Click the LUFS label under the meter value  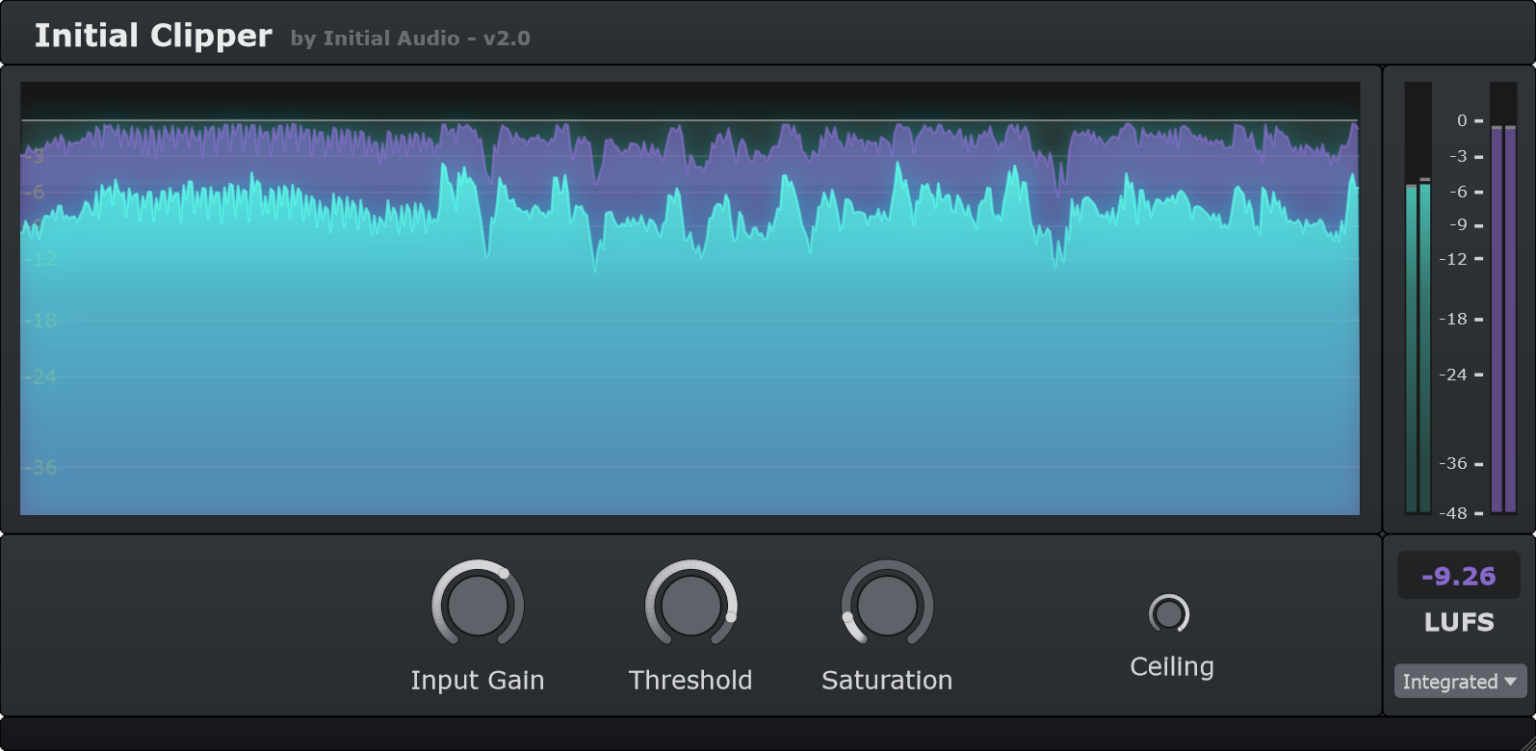(x=1459, y=622)
